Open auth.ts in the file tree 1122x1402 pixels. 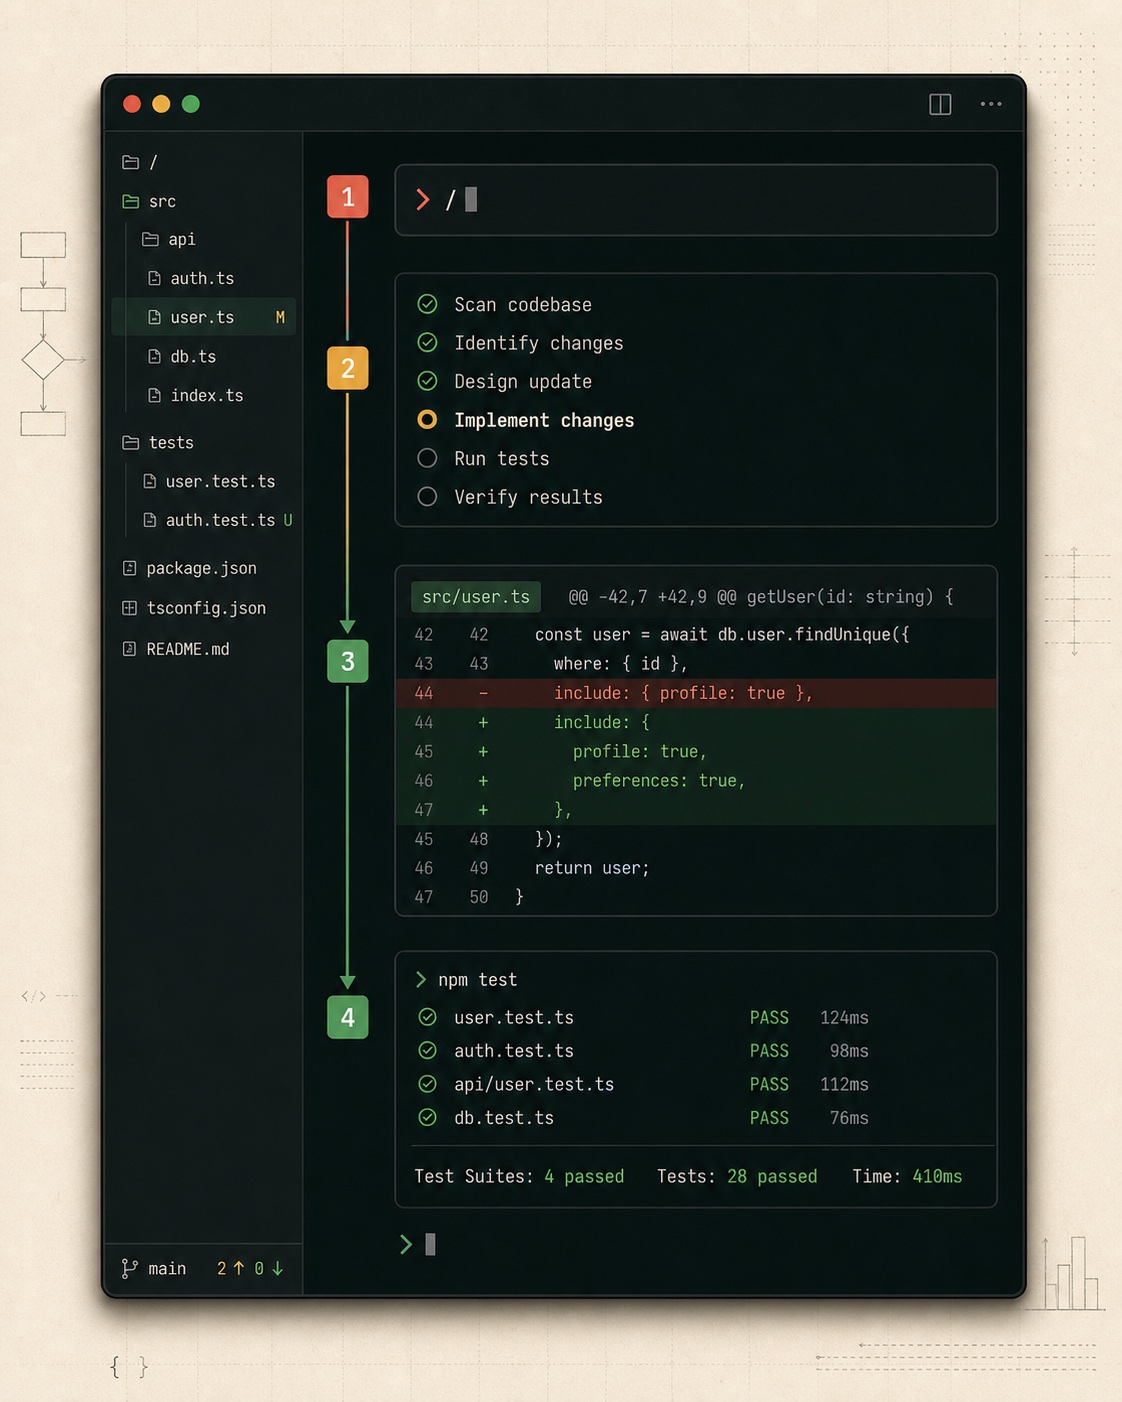point(202,278)
